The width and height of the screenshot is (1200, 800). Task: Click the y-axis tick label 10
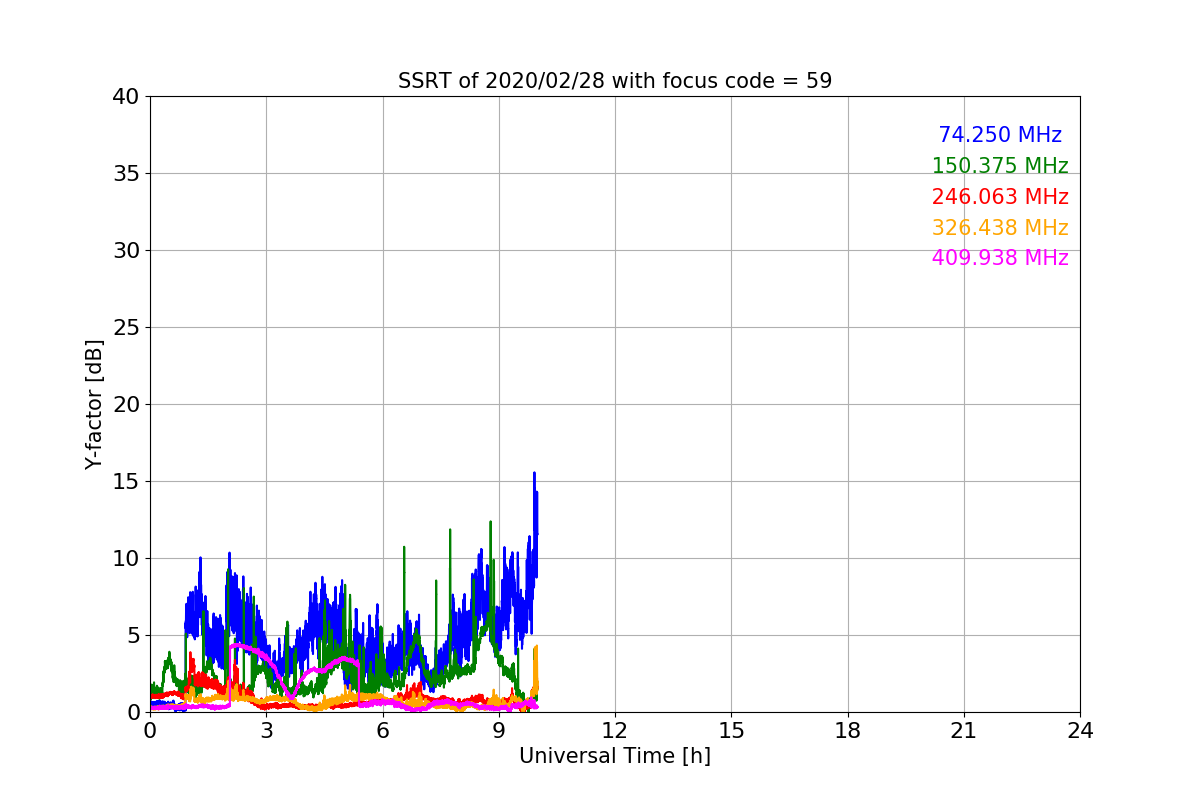click(x=126, y=559)
